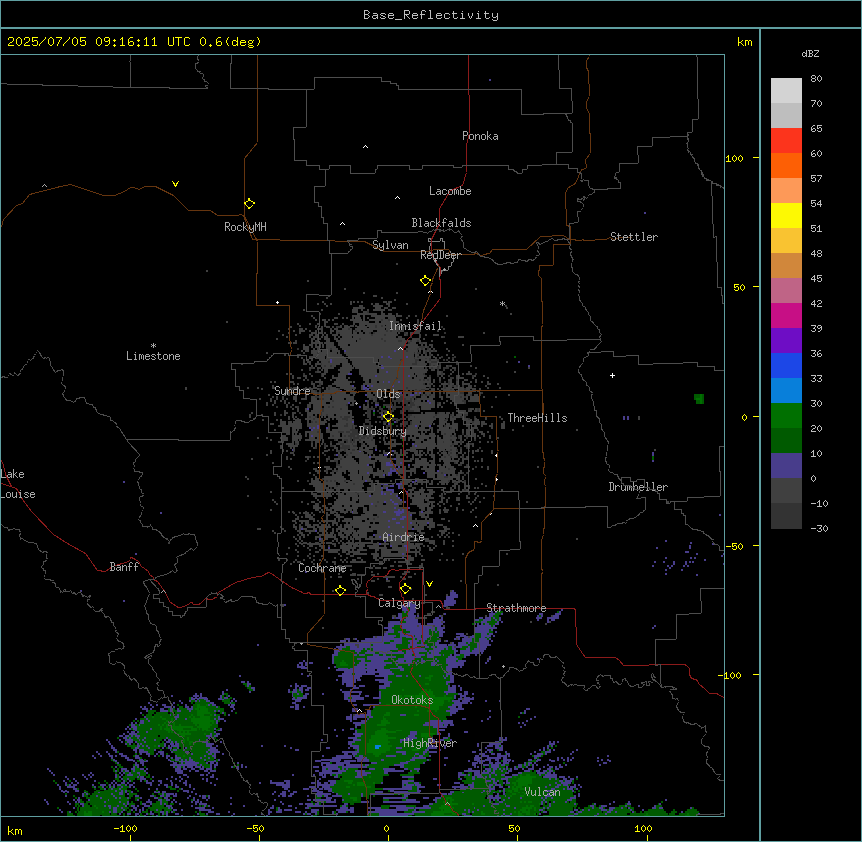Click the -100 tick on bottom km axis
This screenshot has width=862, height=842.
tap(126, 828)
